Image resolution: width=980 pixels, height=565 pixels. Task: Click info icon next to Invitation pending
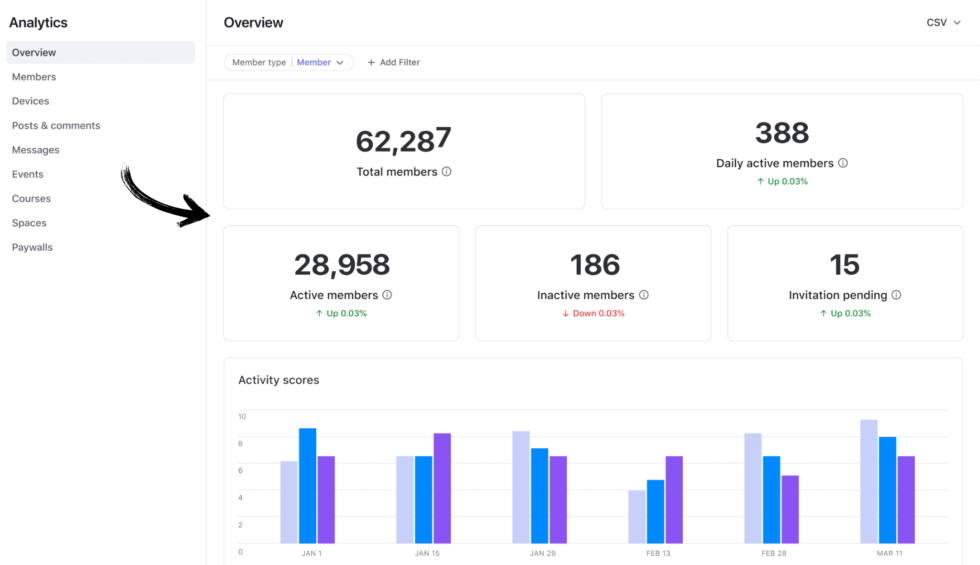click(x=896, y=295)
